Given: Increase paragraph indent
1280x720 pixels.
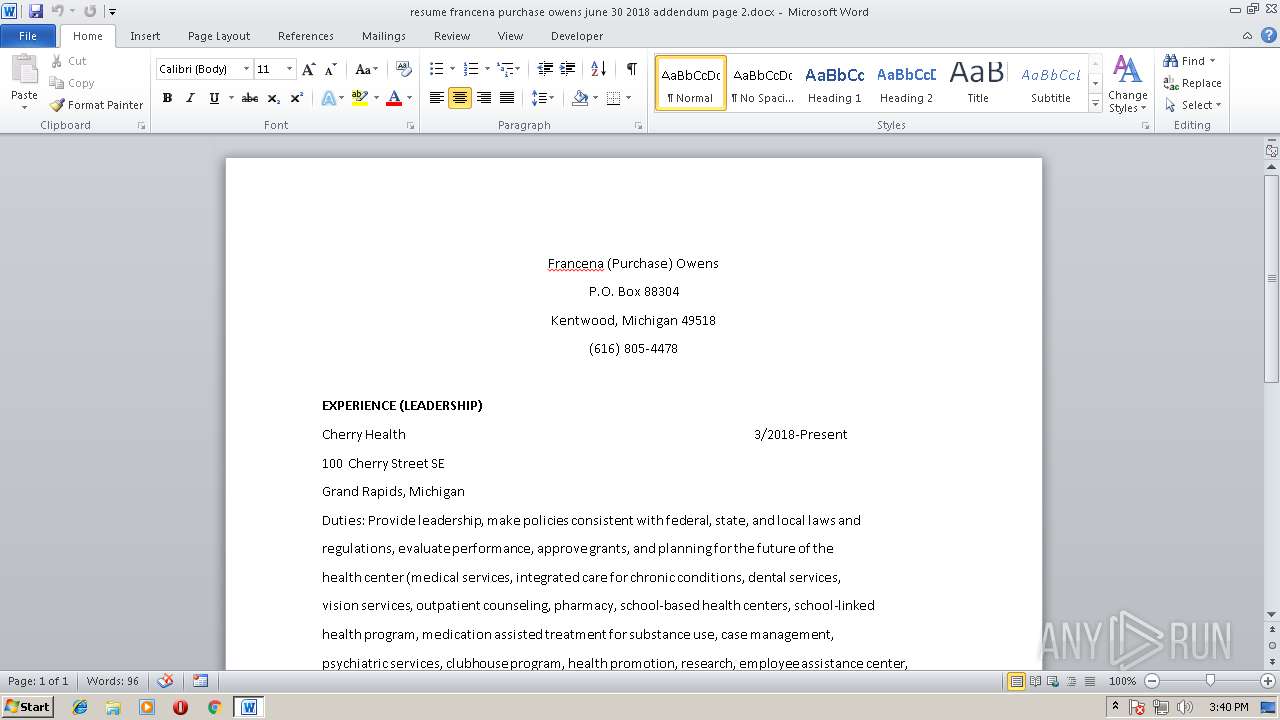Looking at the screenshot, I should (568, 69).
